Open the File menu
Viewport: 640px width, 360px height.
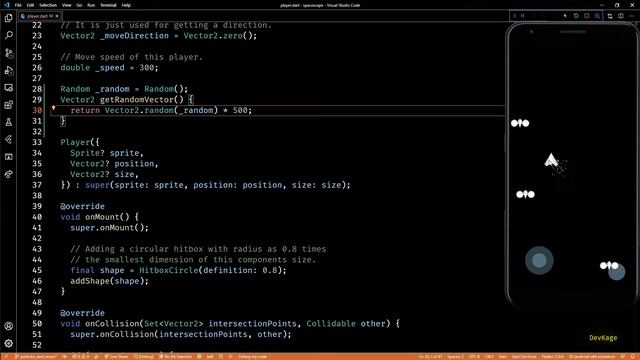[18, 5]
